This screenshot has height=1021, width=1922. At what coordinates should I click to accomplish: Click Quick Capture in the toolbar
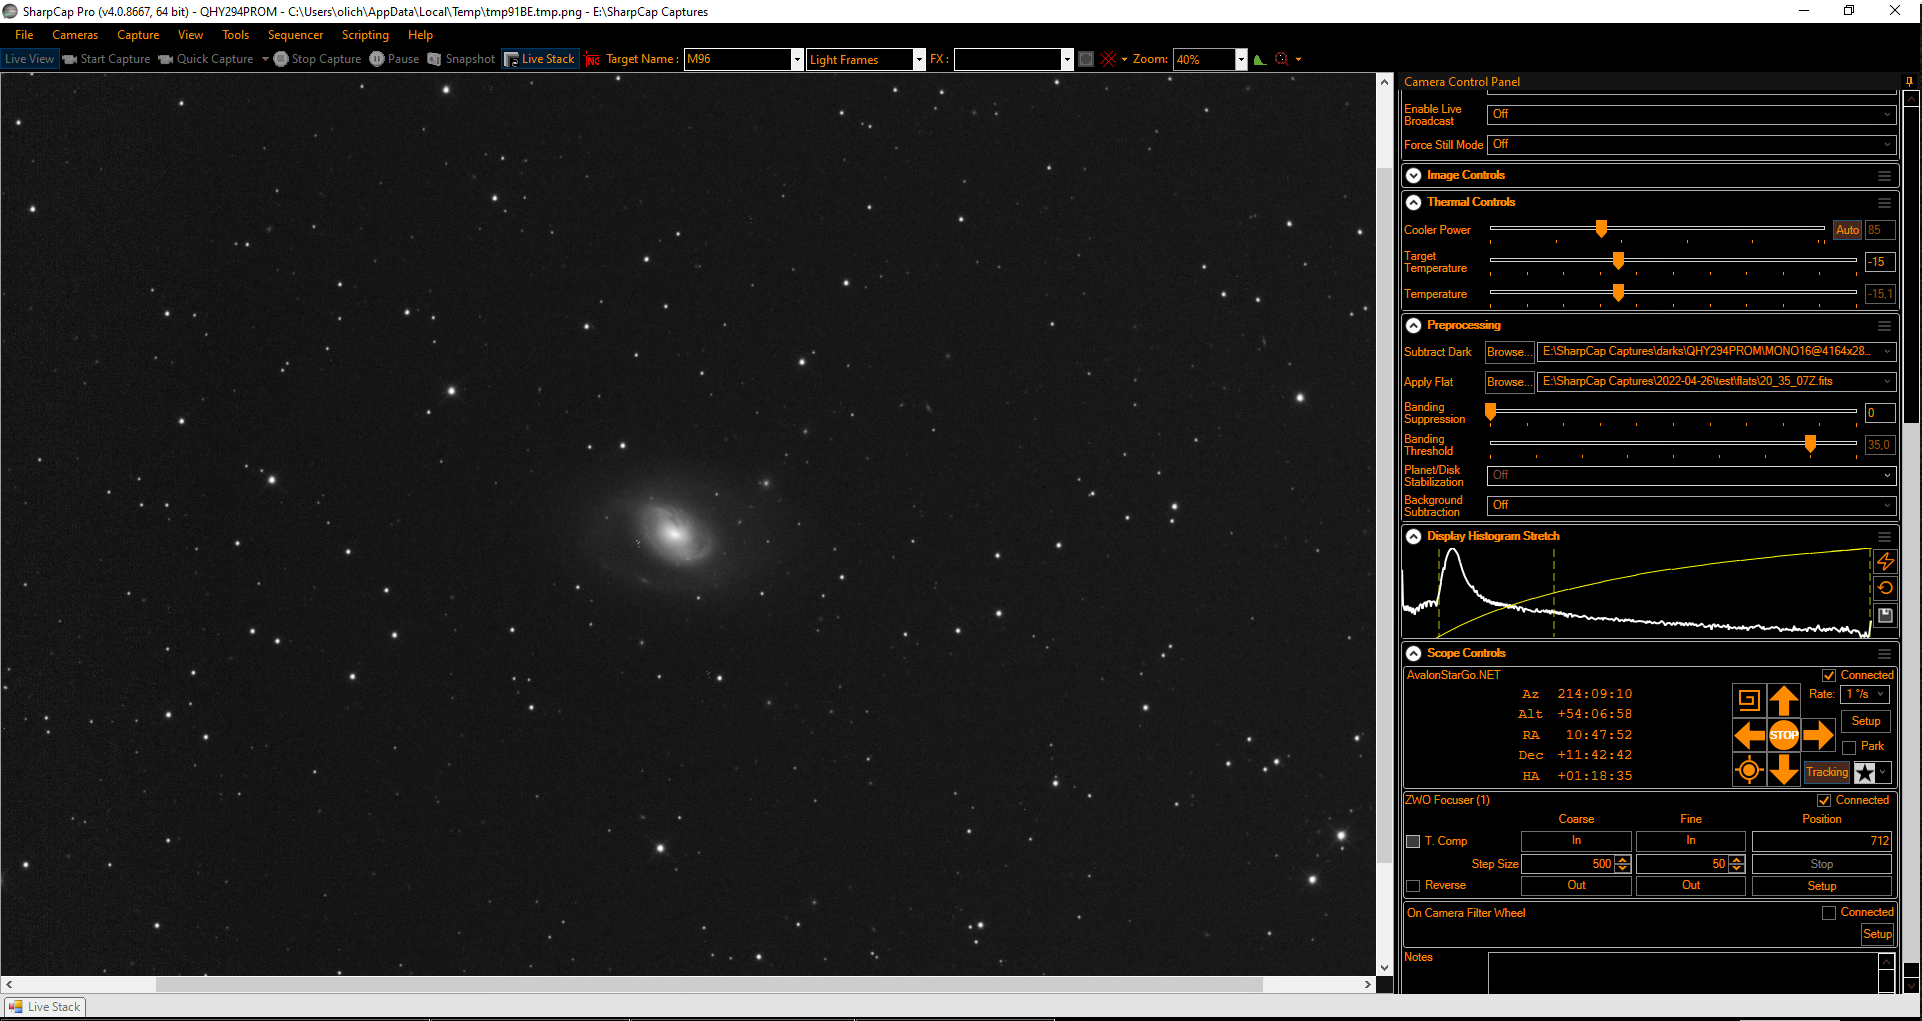pyautogui.click(x=206, y=59)
